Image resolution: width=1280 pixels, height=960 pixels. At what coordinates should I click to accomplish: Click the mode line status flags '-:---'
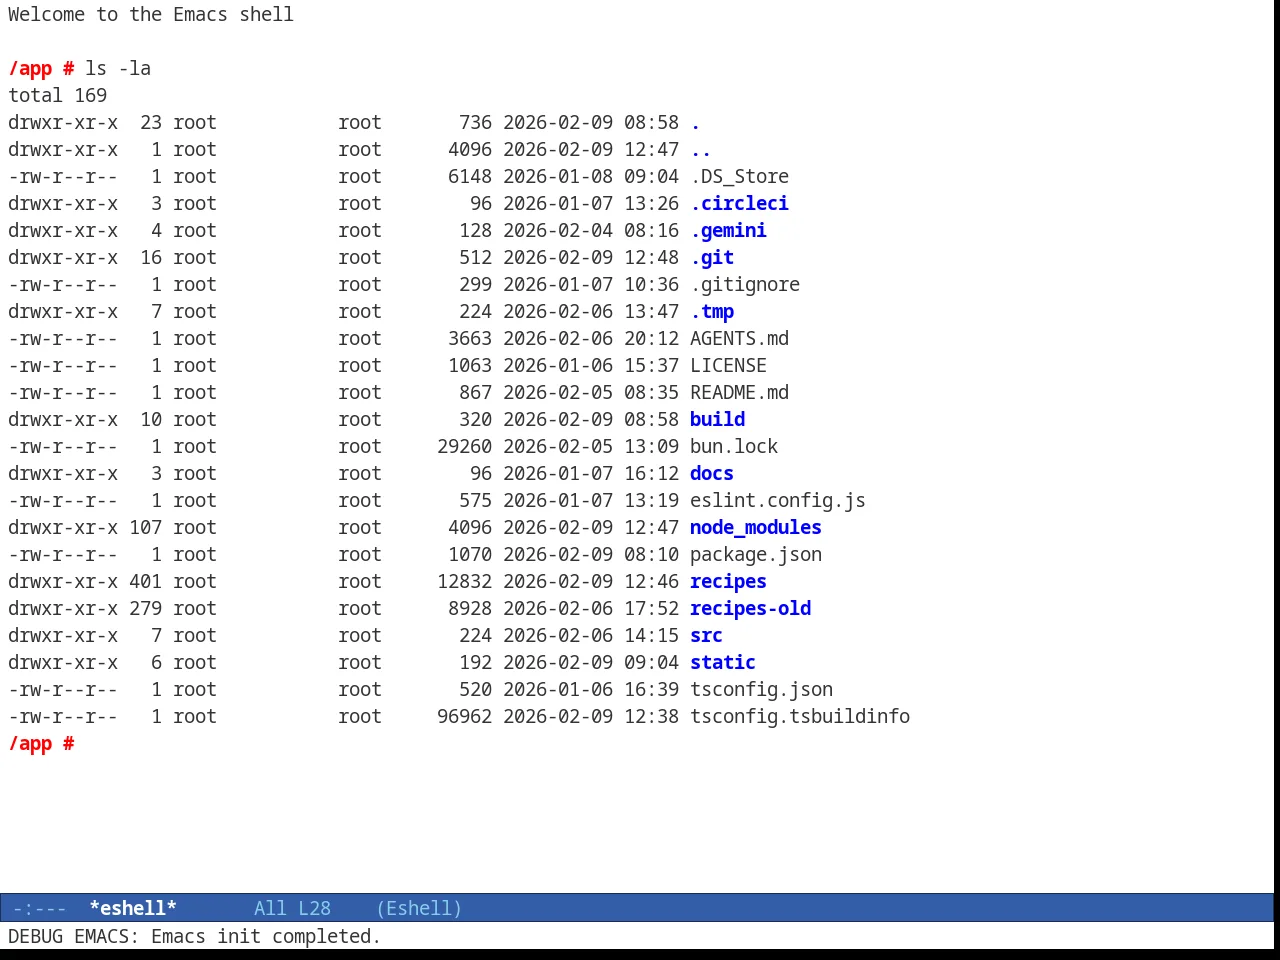(x=39, y=908)
